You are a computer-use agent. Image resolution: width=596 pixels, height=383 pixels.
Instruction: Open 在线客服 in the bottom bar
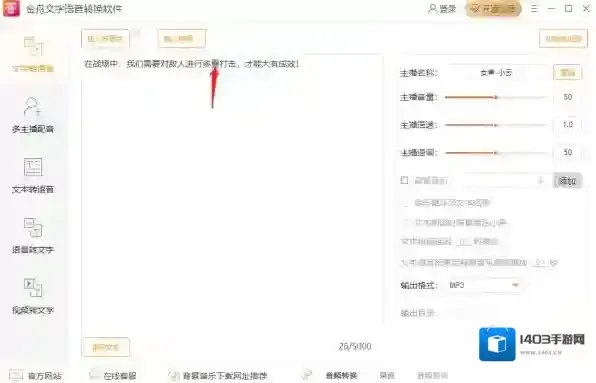click(x=113, y=376)
